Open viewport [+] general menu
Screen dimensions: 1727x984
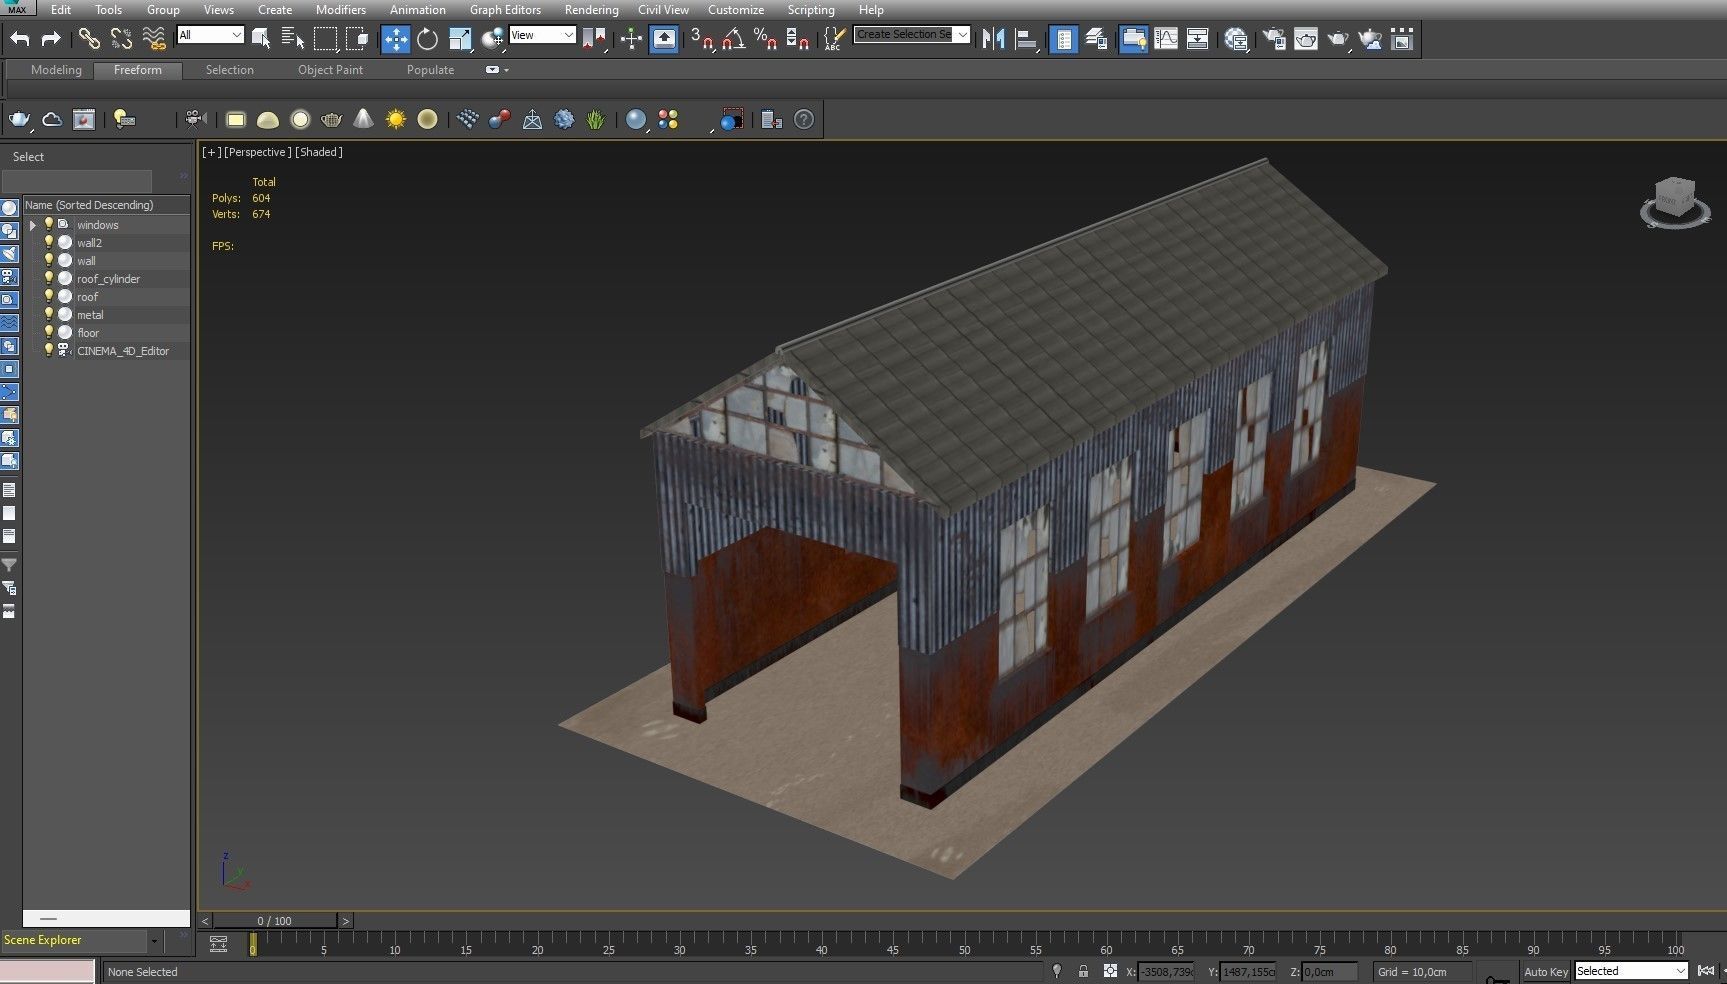point(211,152)
